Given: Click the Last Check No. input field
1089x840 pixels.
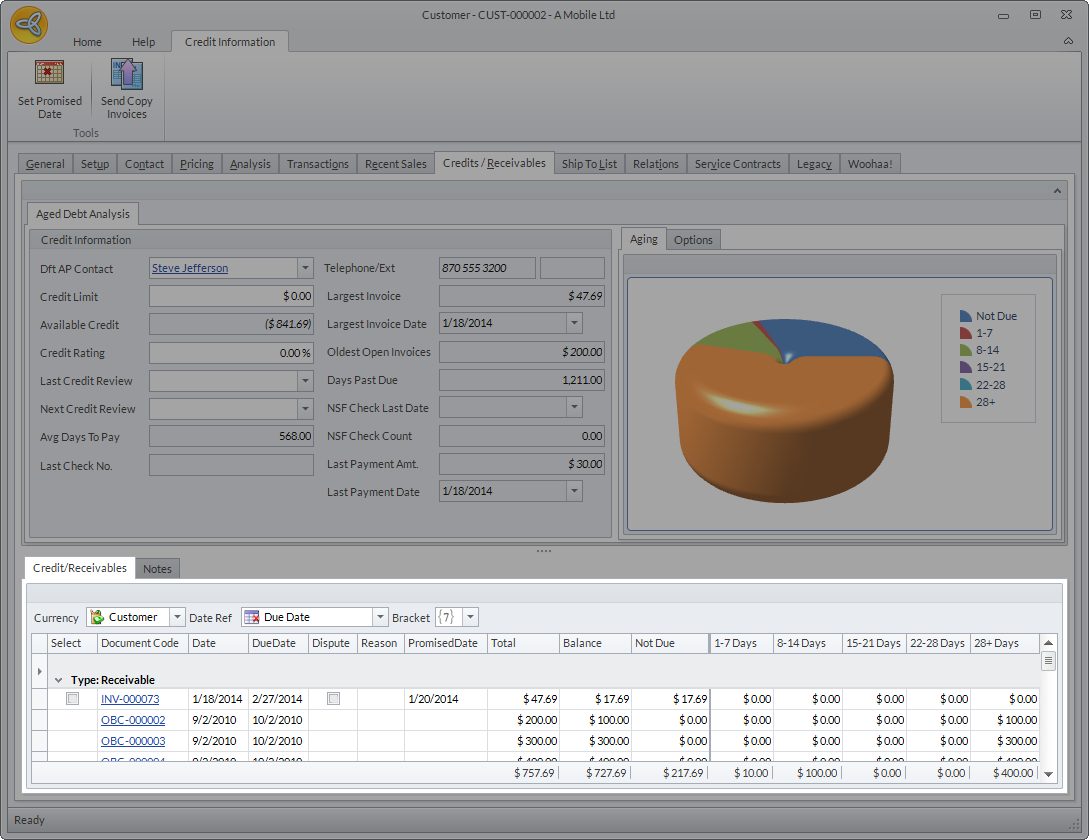Looking at the screenshot, I should tap(231, 465).
